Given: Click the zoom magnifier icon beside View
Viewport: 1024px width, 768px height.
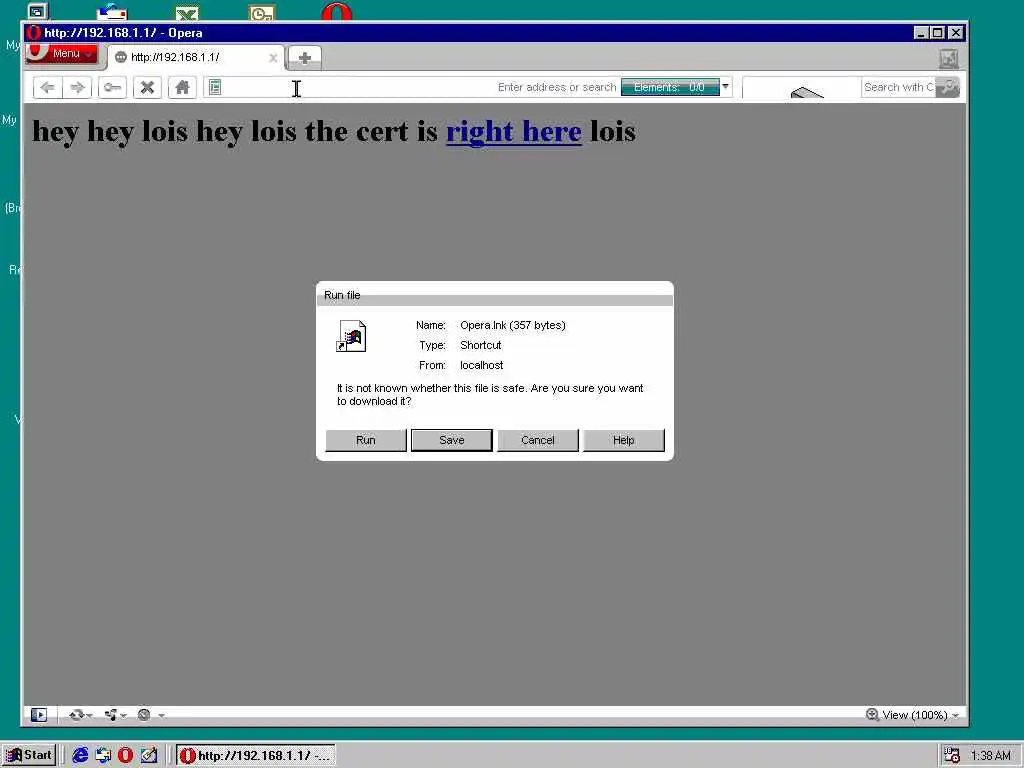Looking at the screenshot, I should (x=872, y=714).
